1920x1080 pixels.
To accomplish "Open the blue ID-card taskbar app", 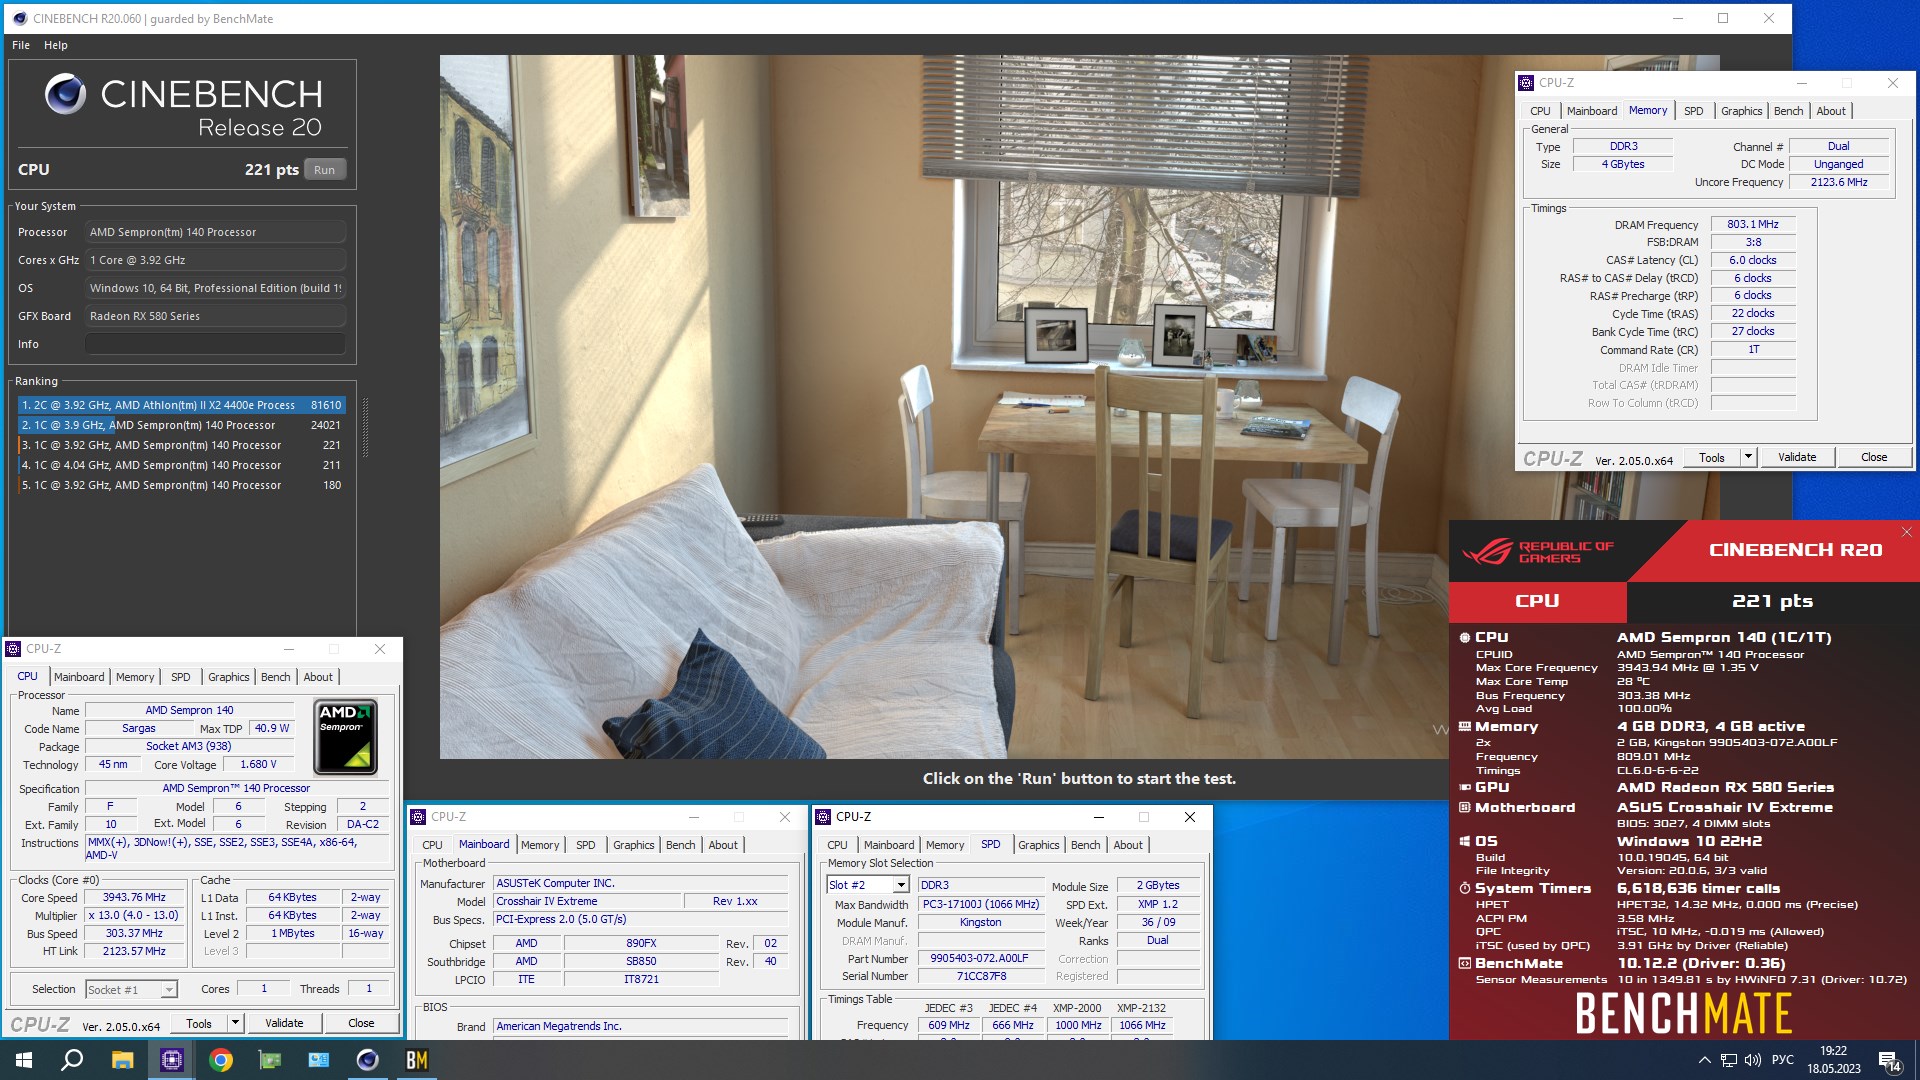I will (x=319, y=1060).
